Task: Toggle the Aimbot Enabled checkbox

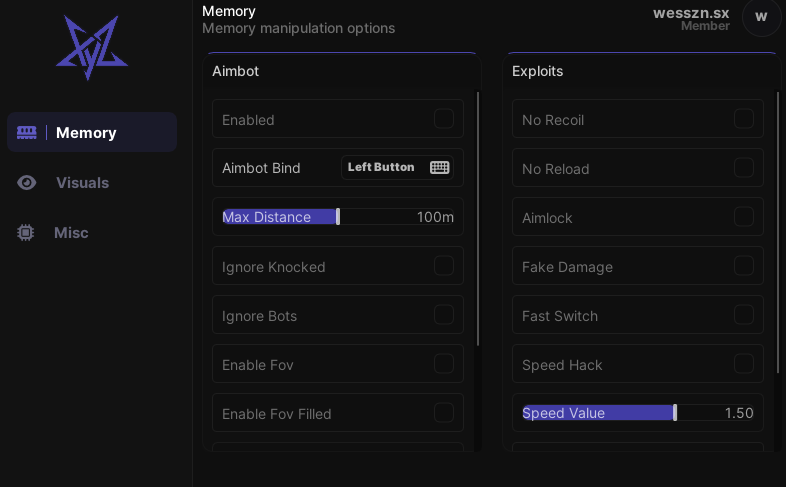Action: pos(444,119)
